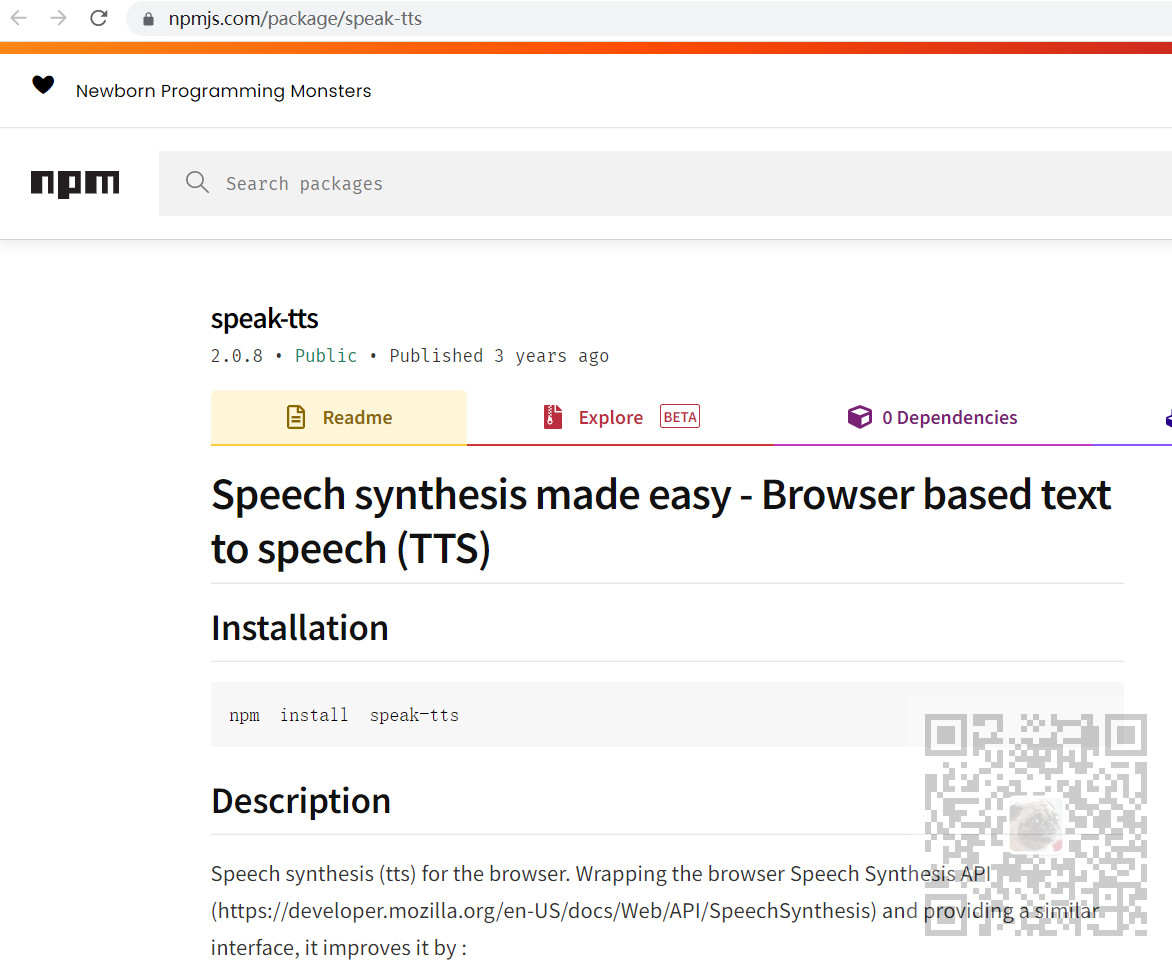View site info via the lock icon
Screen dimensions: 1172x960
pos(149,19)
